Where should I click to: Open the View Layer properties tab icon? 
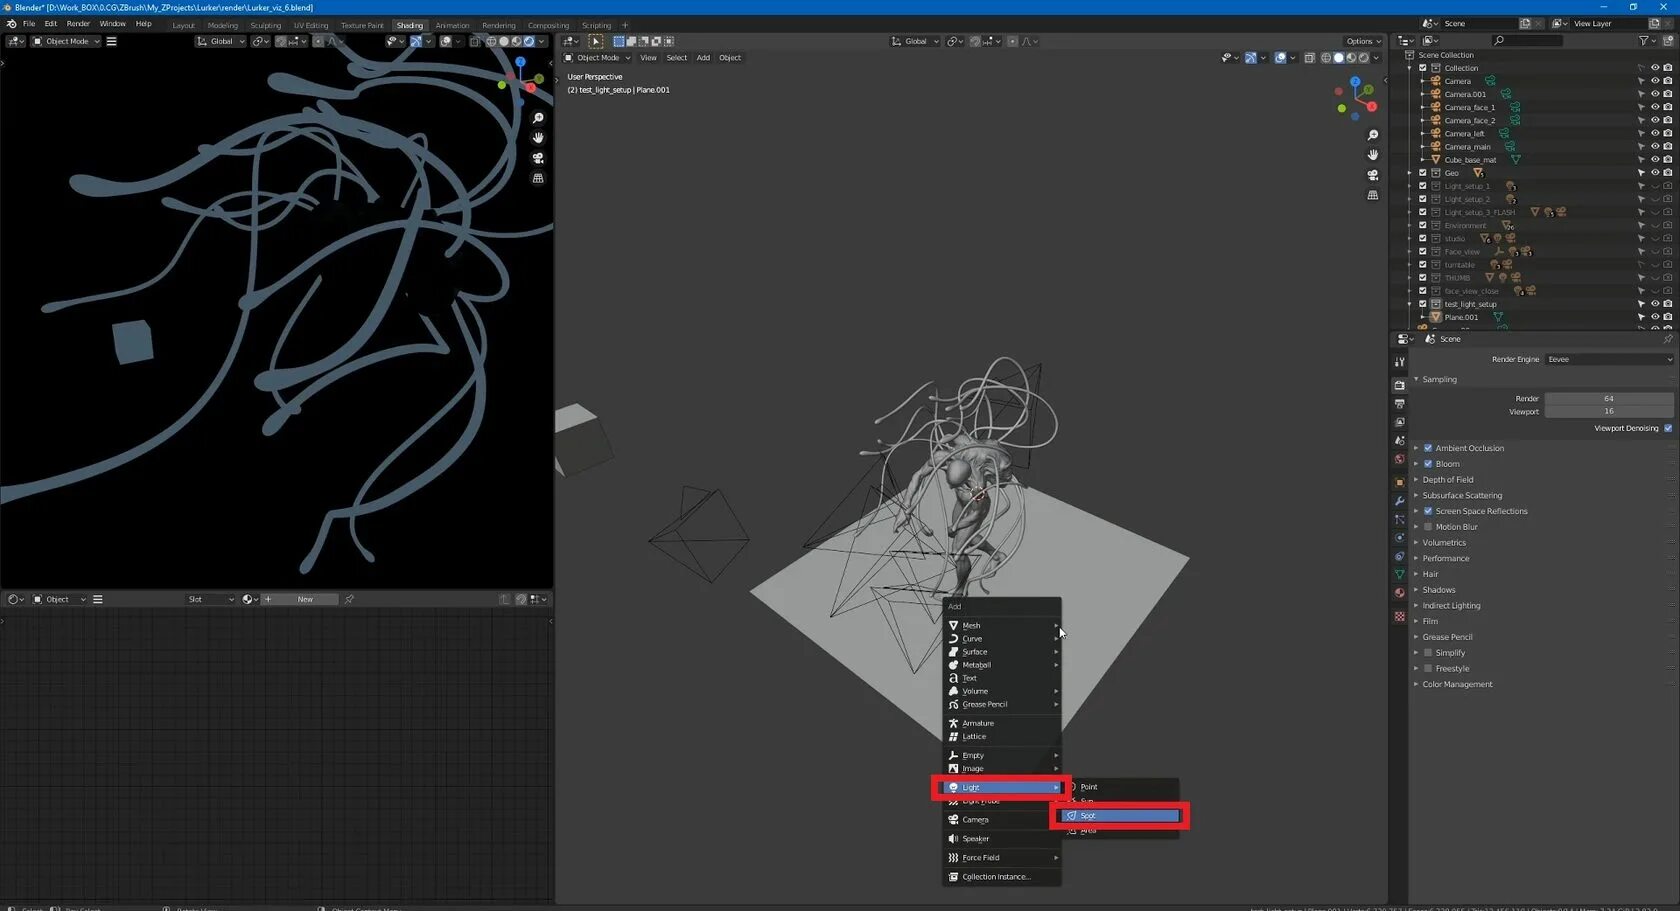1400,422
